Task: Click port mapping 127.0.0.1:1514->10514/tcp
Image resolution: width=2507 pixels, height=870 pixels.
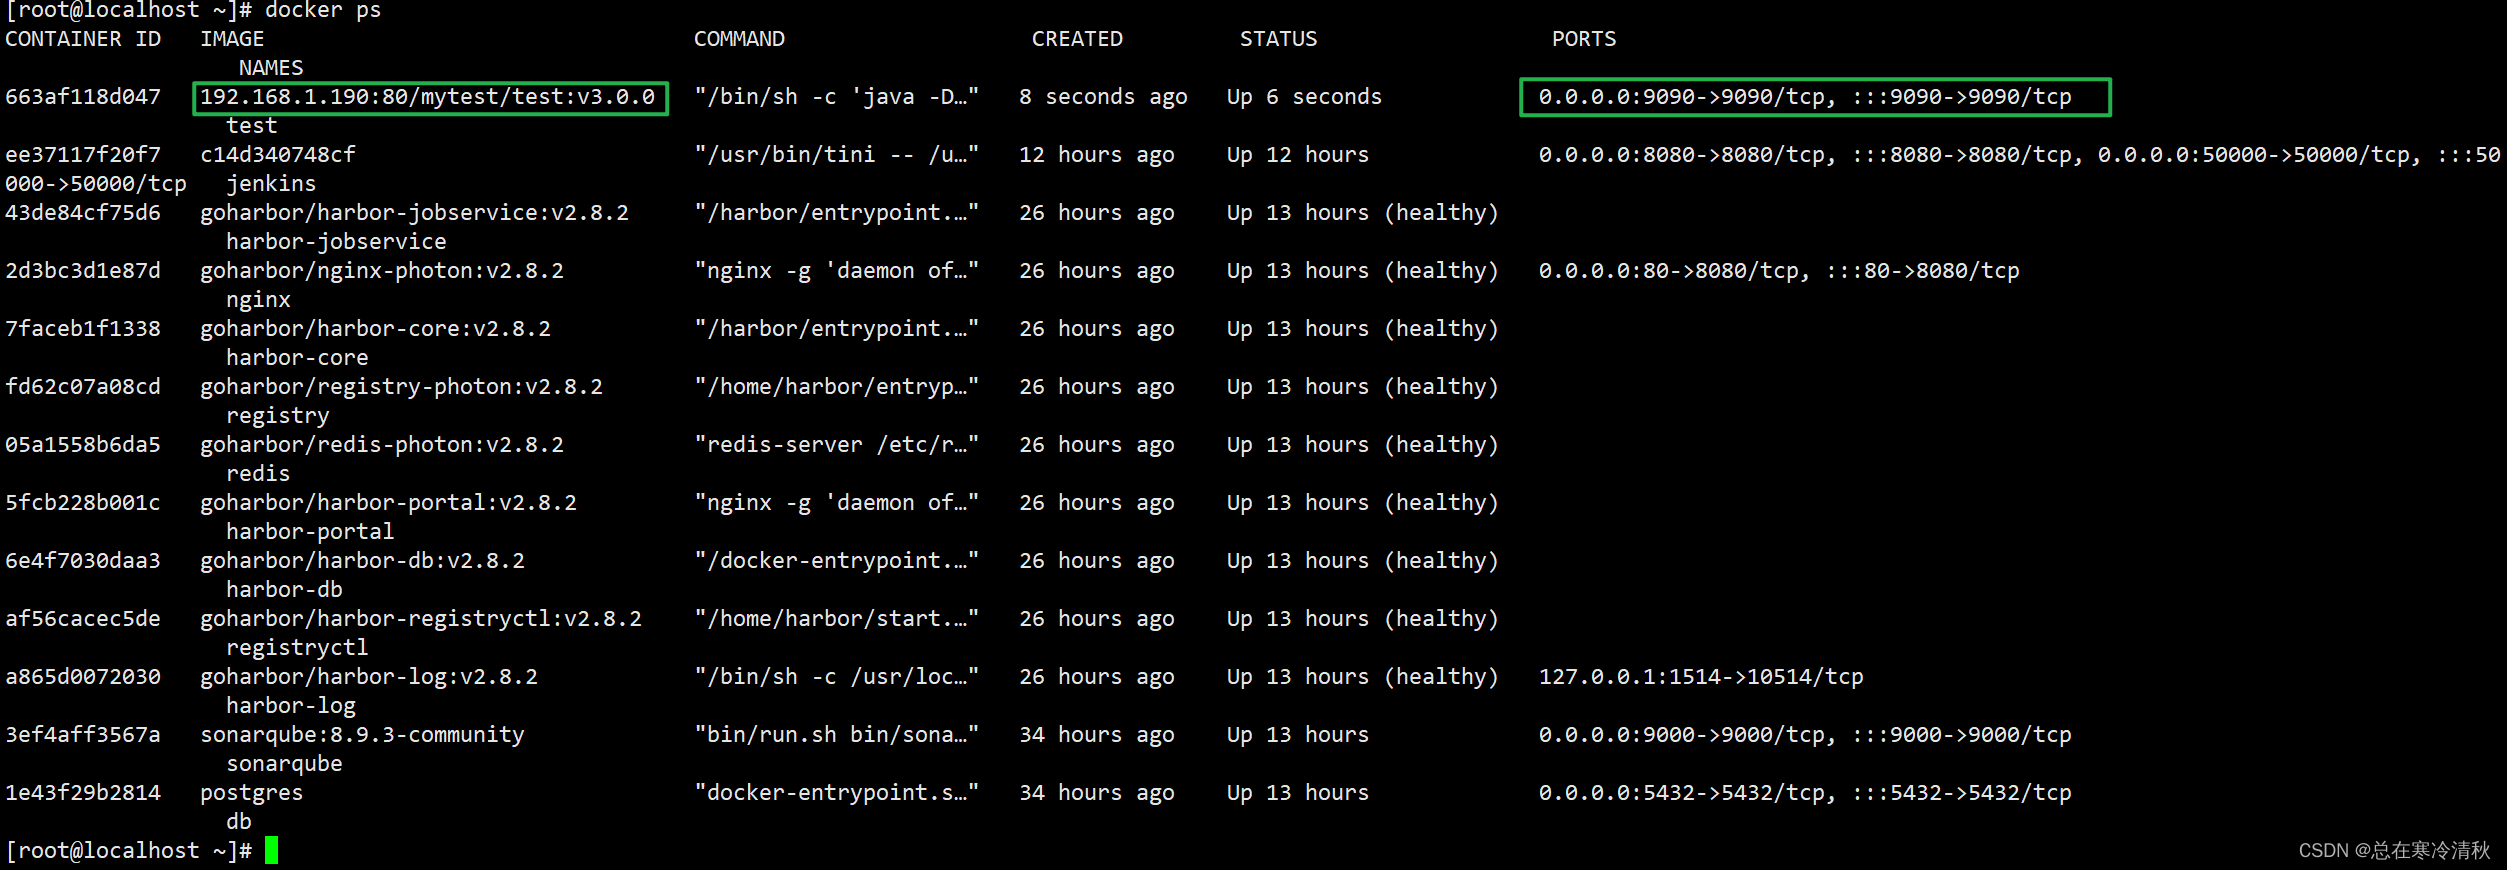Action: [1701, 677]
